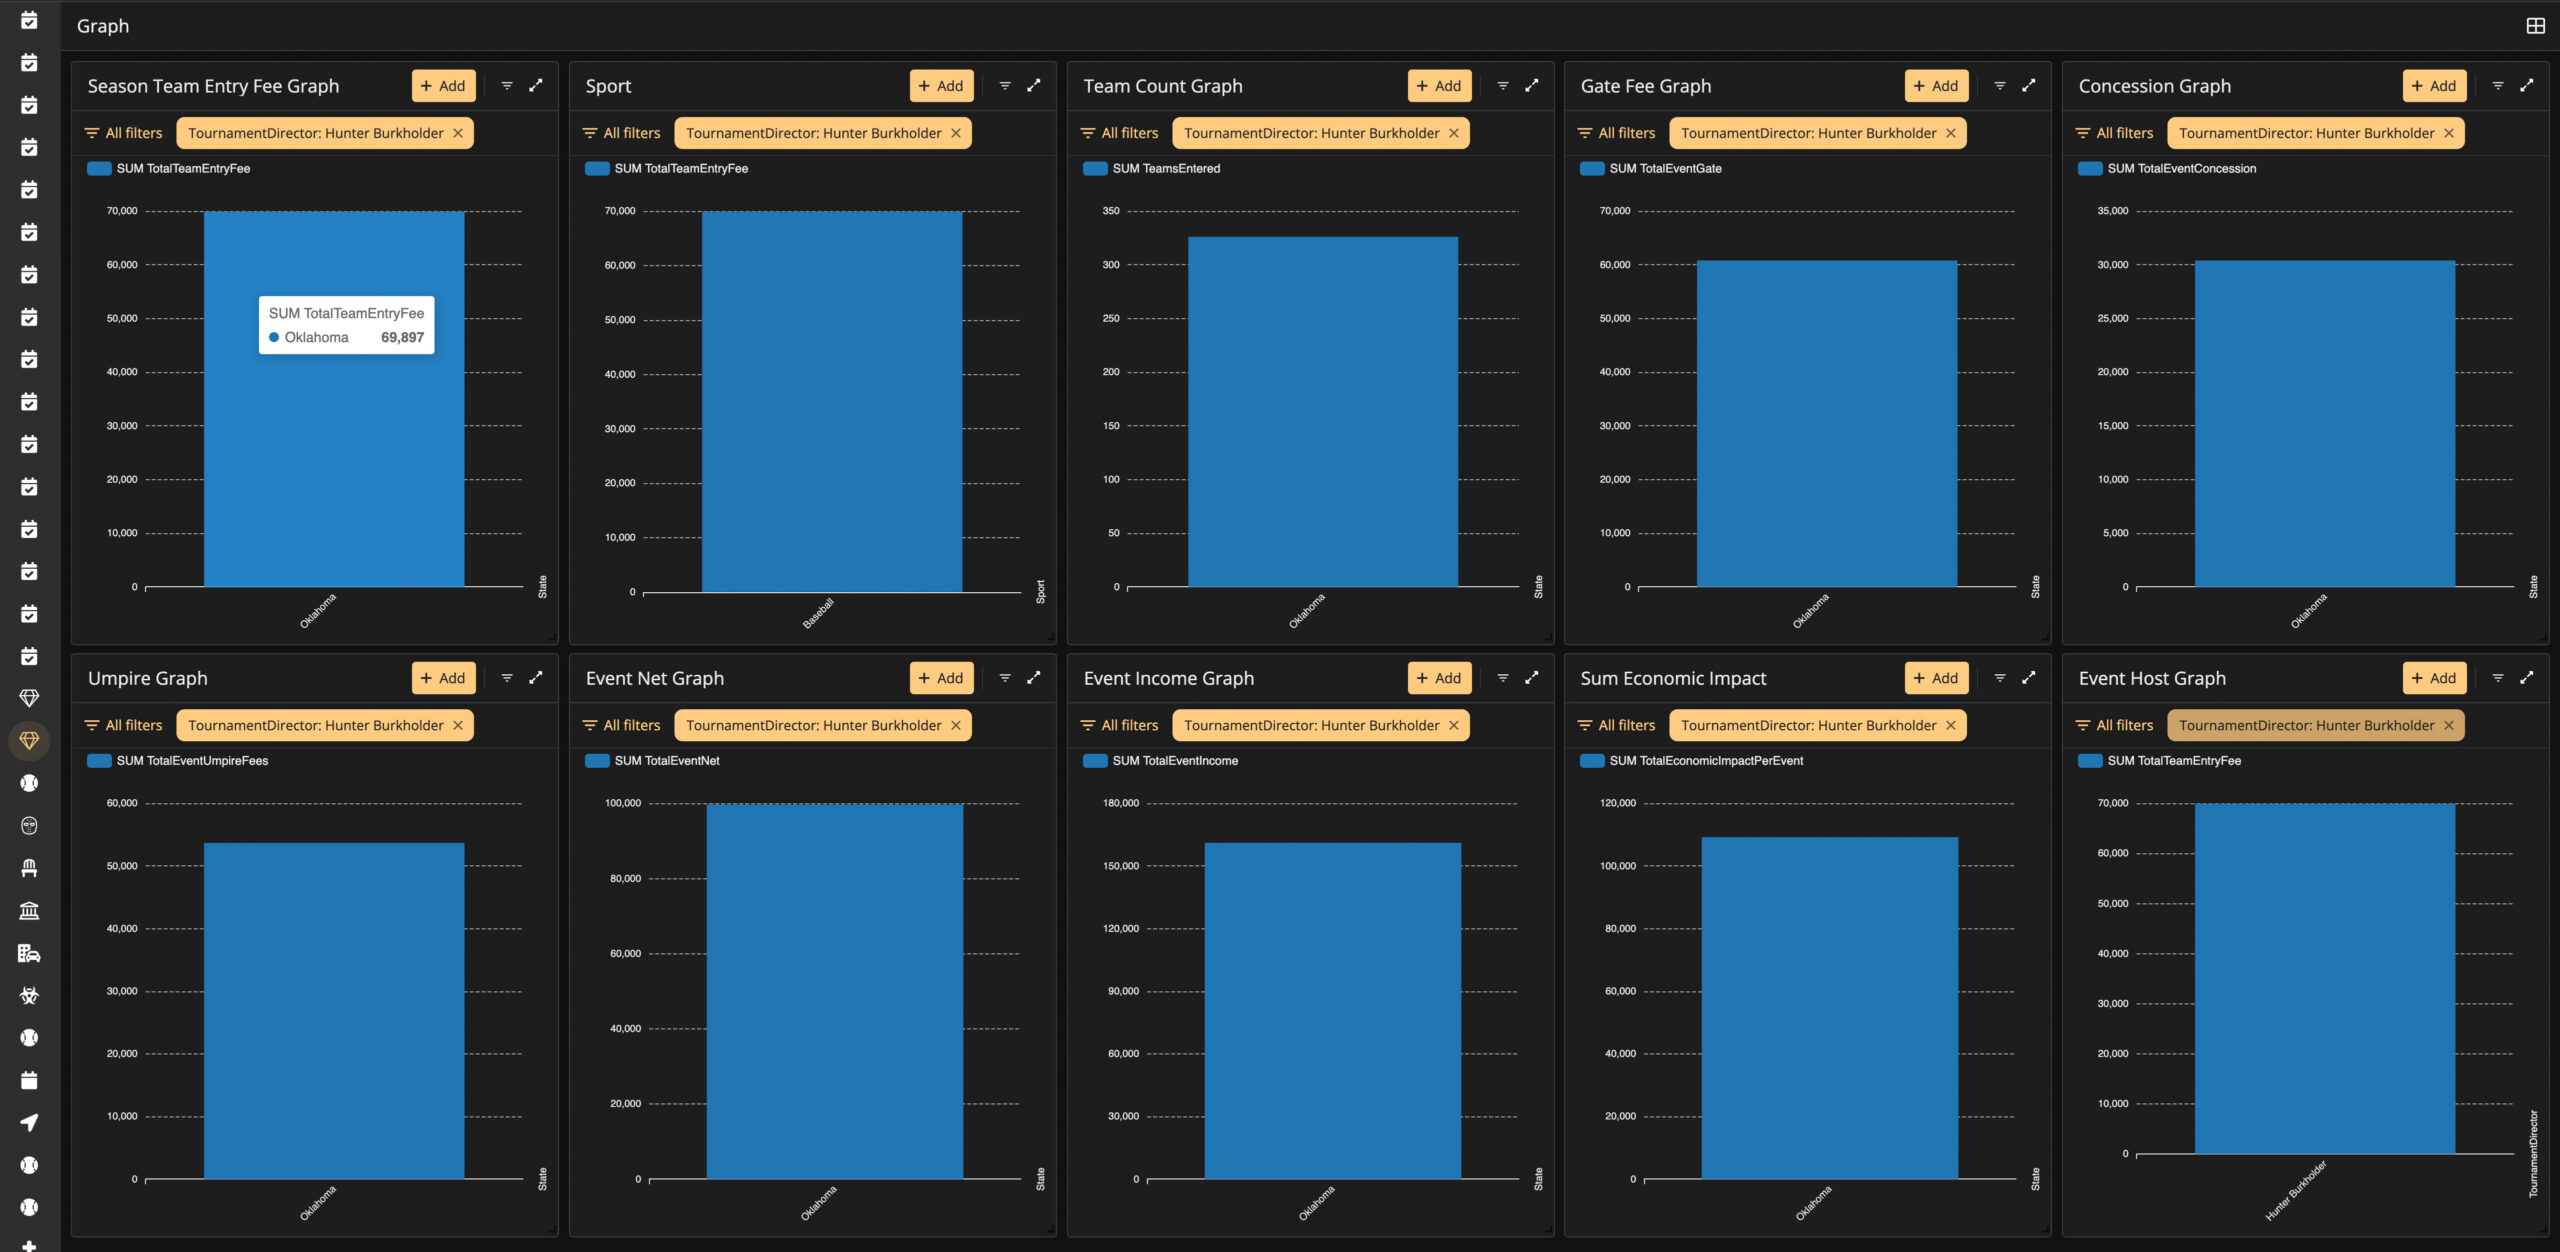Toggle the SUM TeamsEntered legend swatch
The image size is (2560, 1252).
pyautogui.click(x=1095, y=169)
